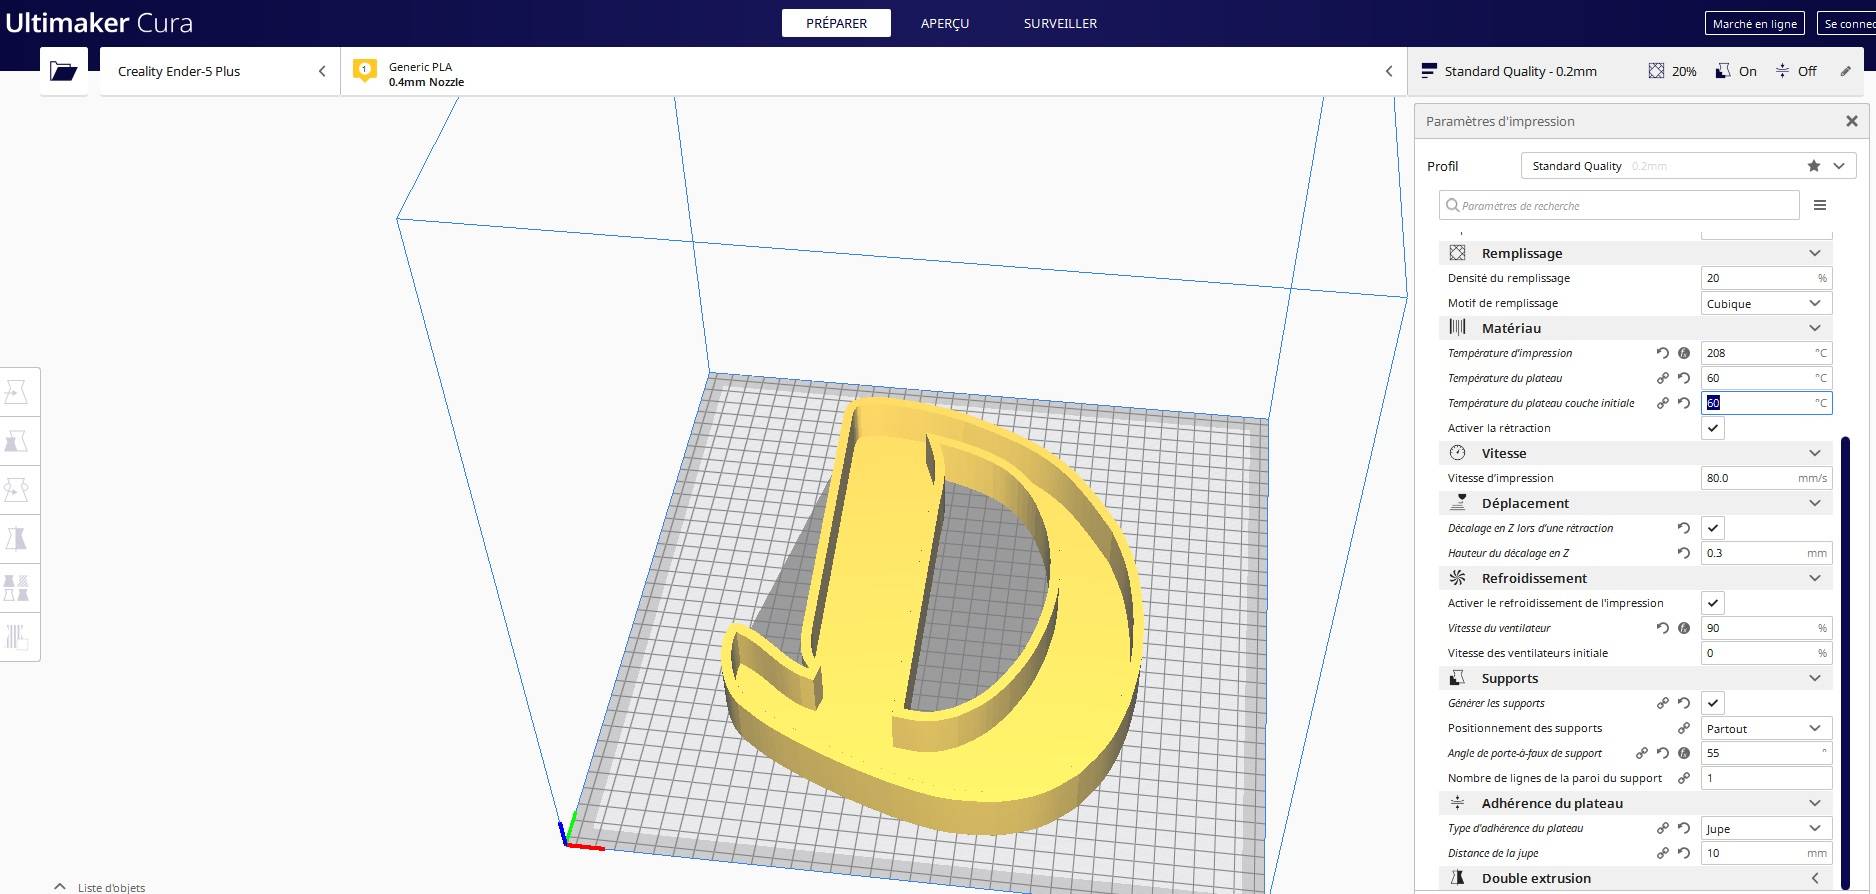Reset Distance de la jupe value
The image size is (1876, 894).
click(x=1684, y=853)
